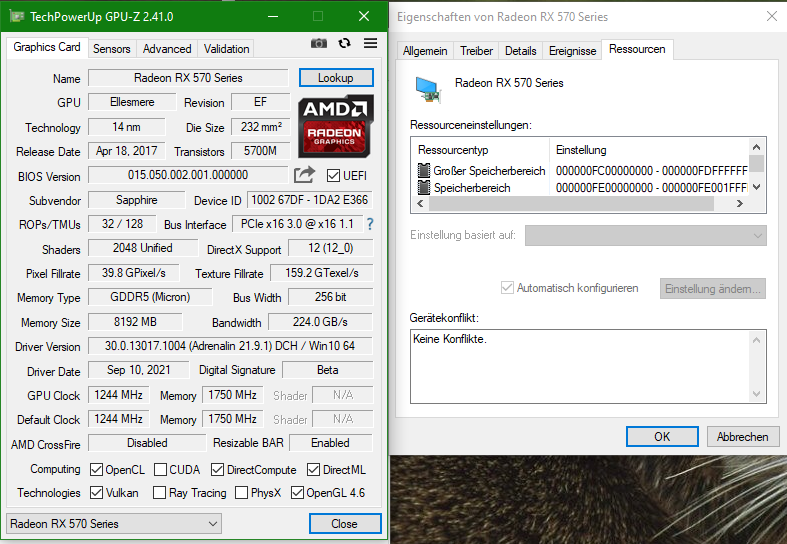This screenshot has height=544, width=787.
Task: Open the Treiber tab
Action: pyautogui.click(x=476, y=51)
